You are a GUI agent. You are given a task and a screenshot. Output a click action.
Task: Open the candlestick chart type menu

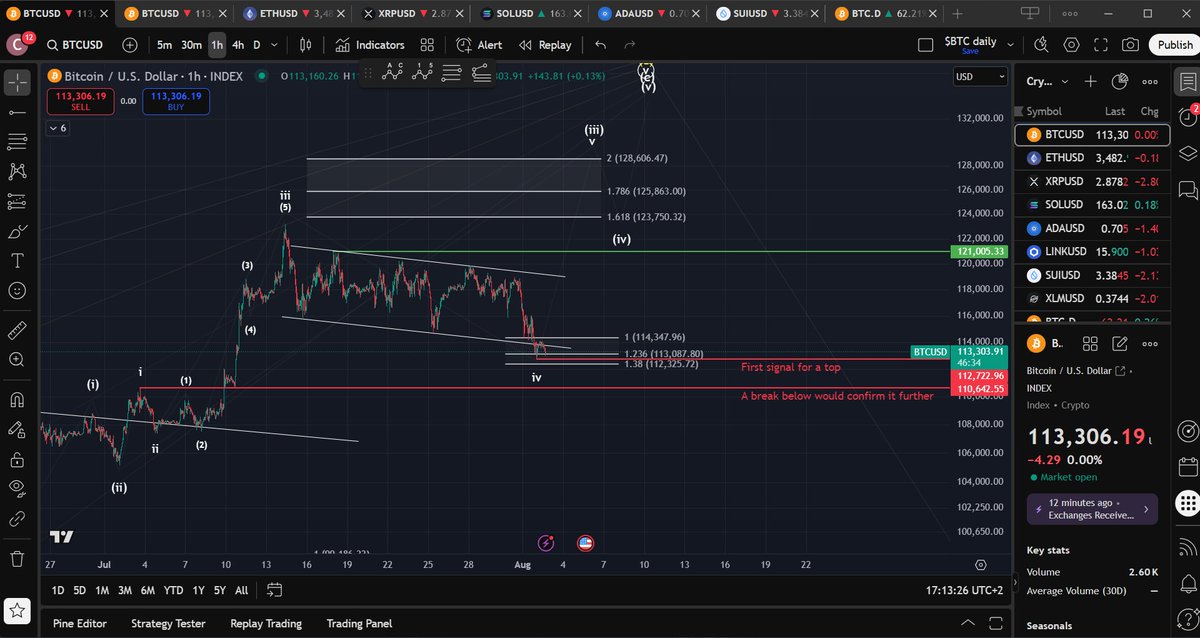[306, 45]
